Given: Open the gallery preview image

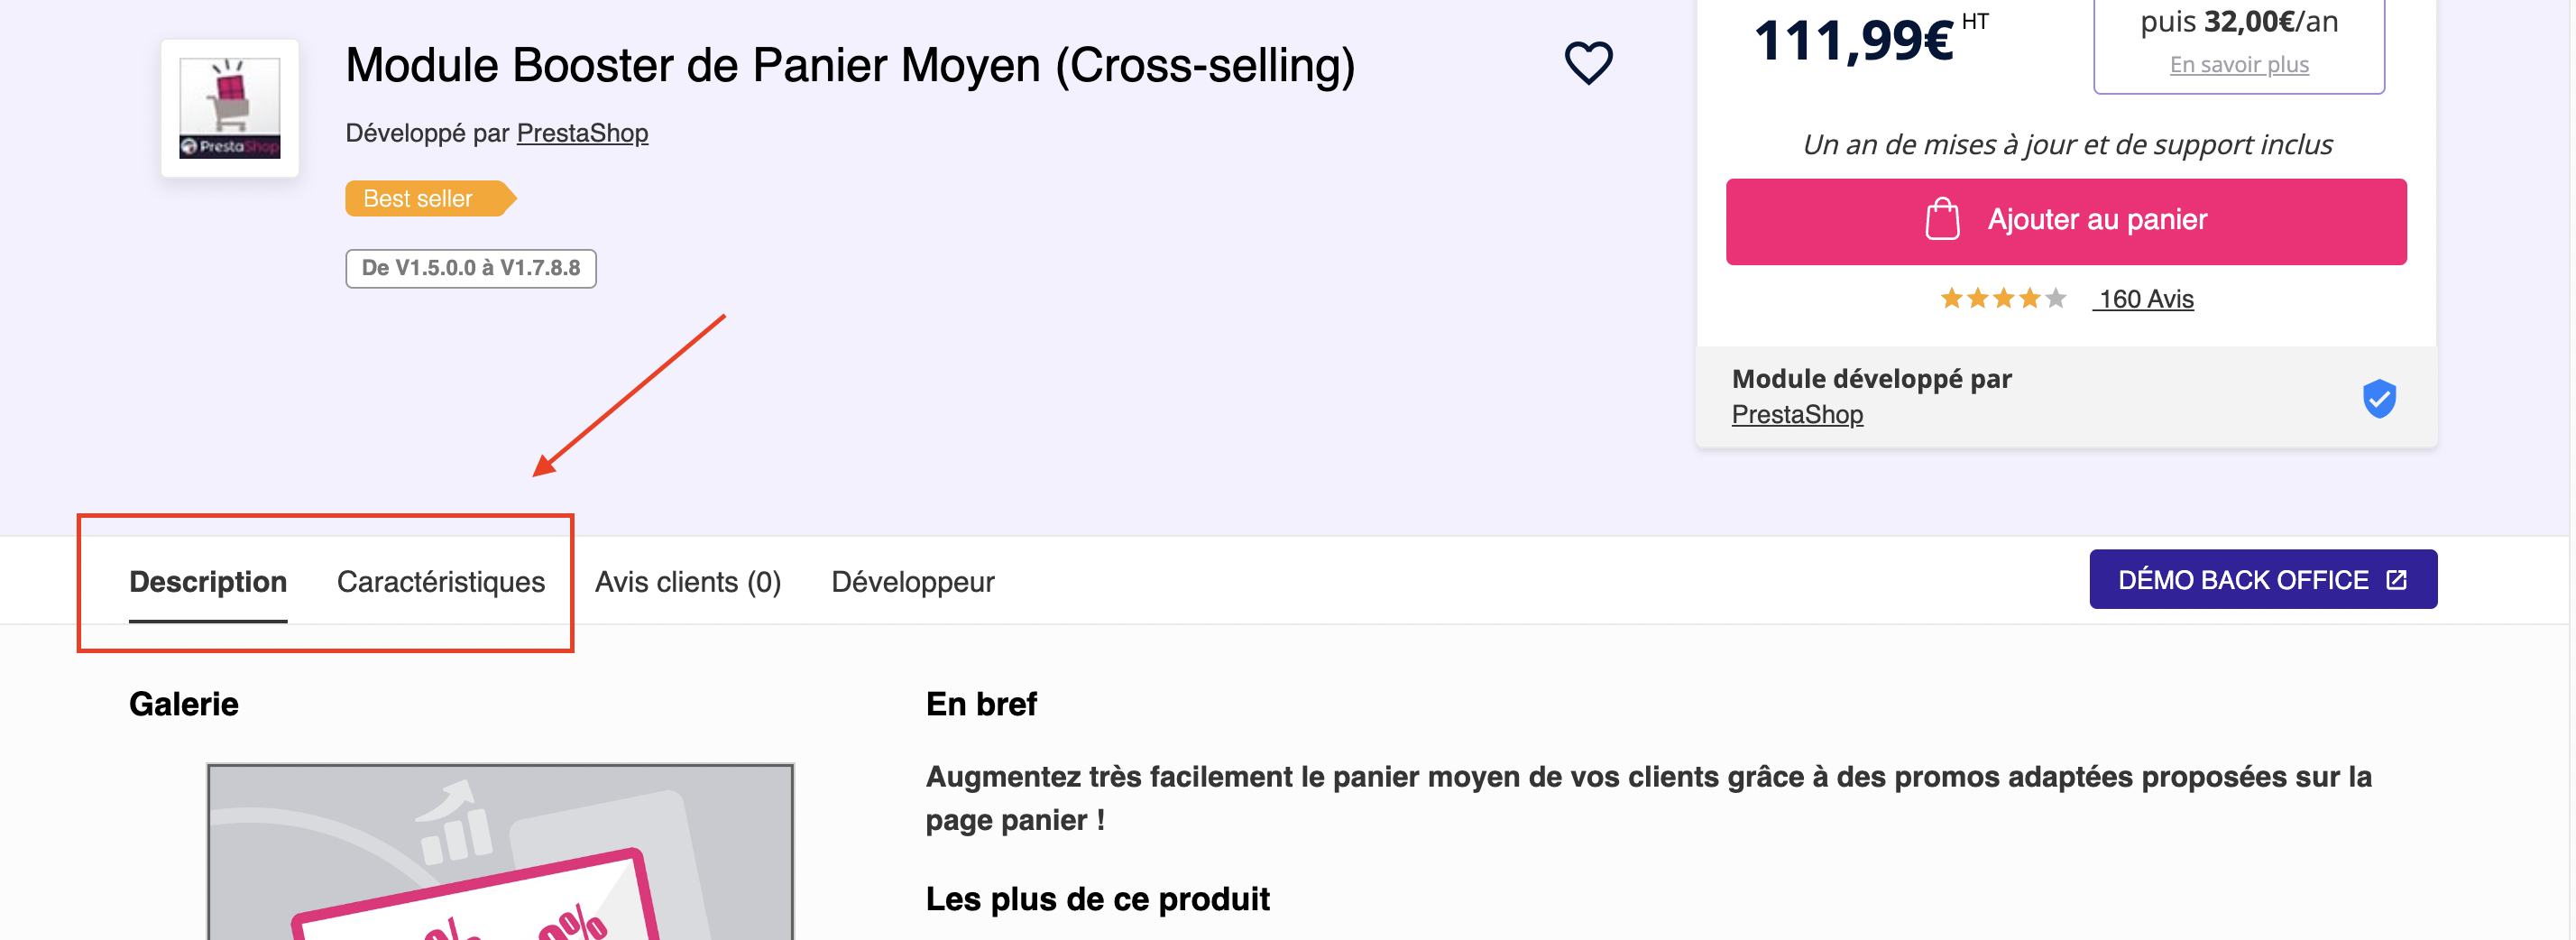Looking at the screenshot, I should [500, 852].
